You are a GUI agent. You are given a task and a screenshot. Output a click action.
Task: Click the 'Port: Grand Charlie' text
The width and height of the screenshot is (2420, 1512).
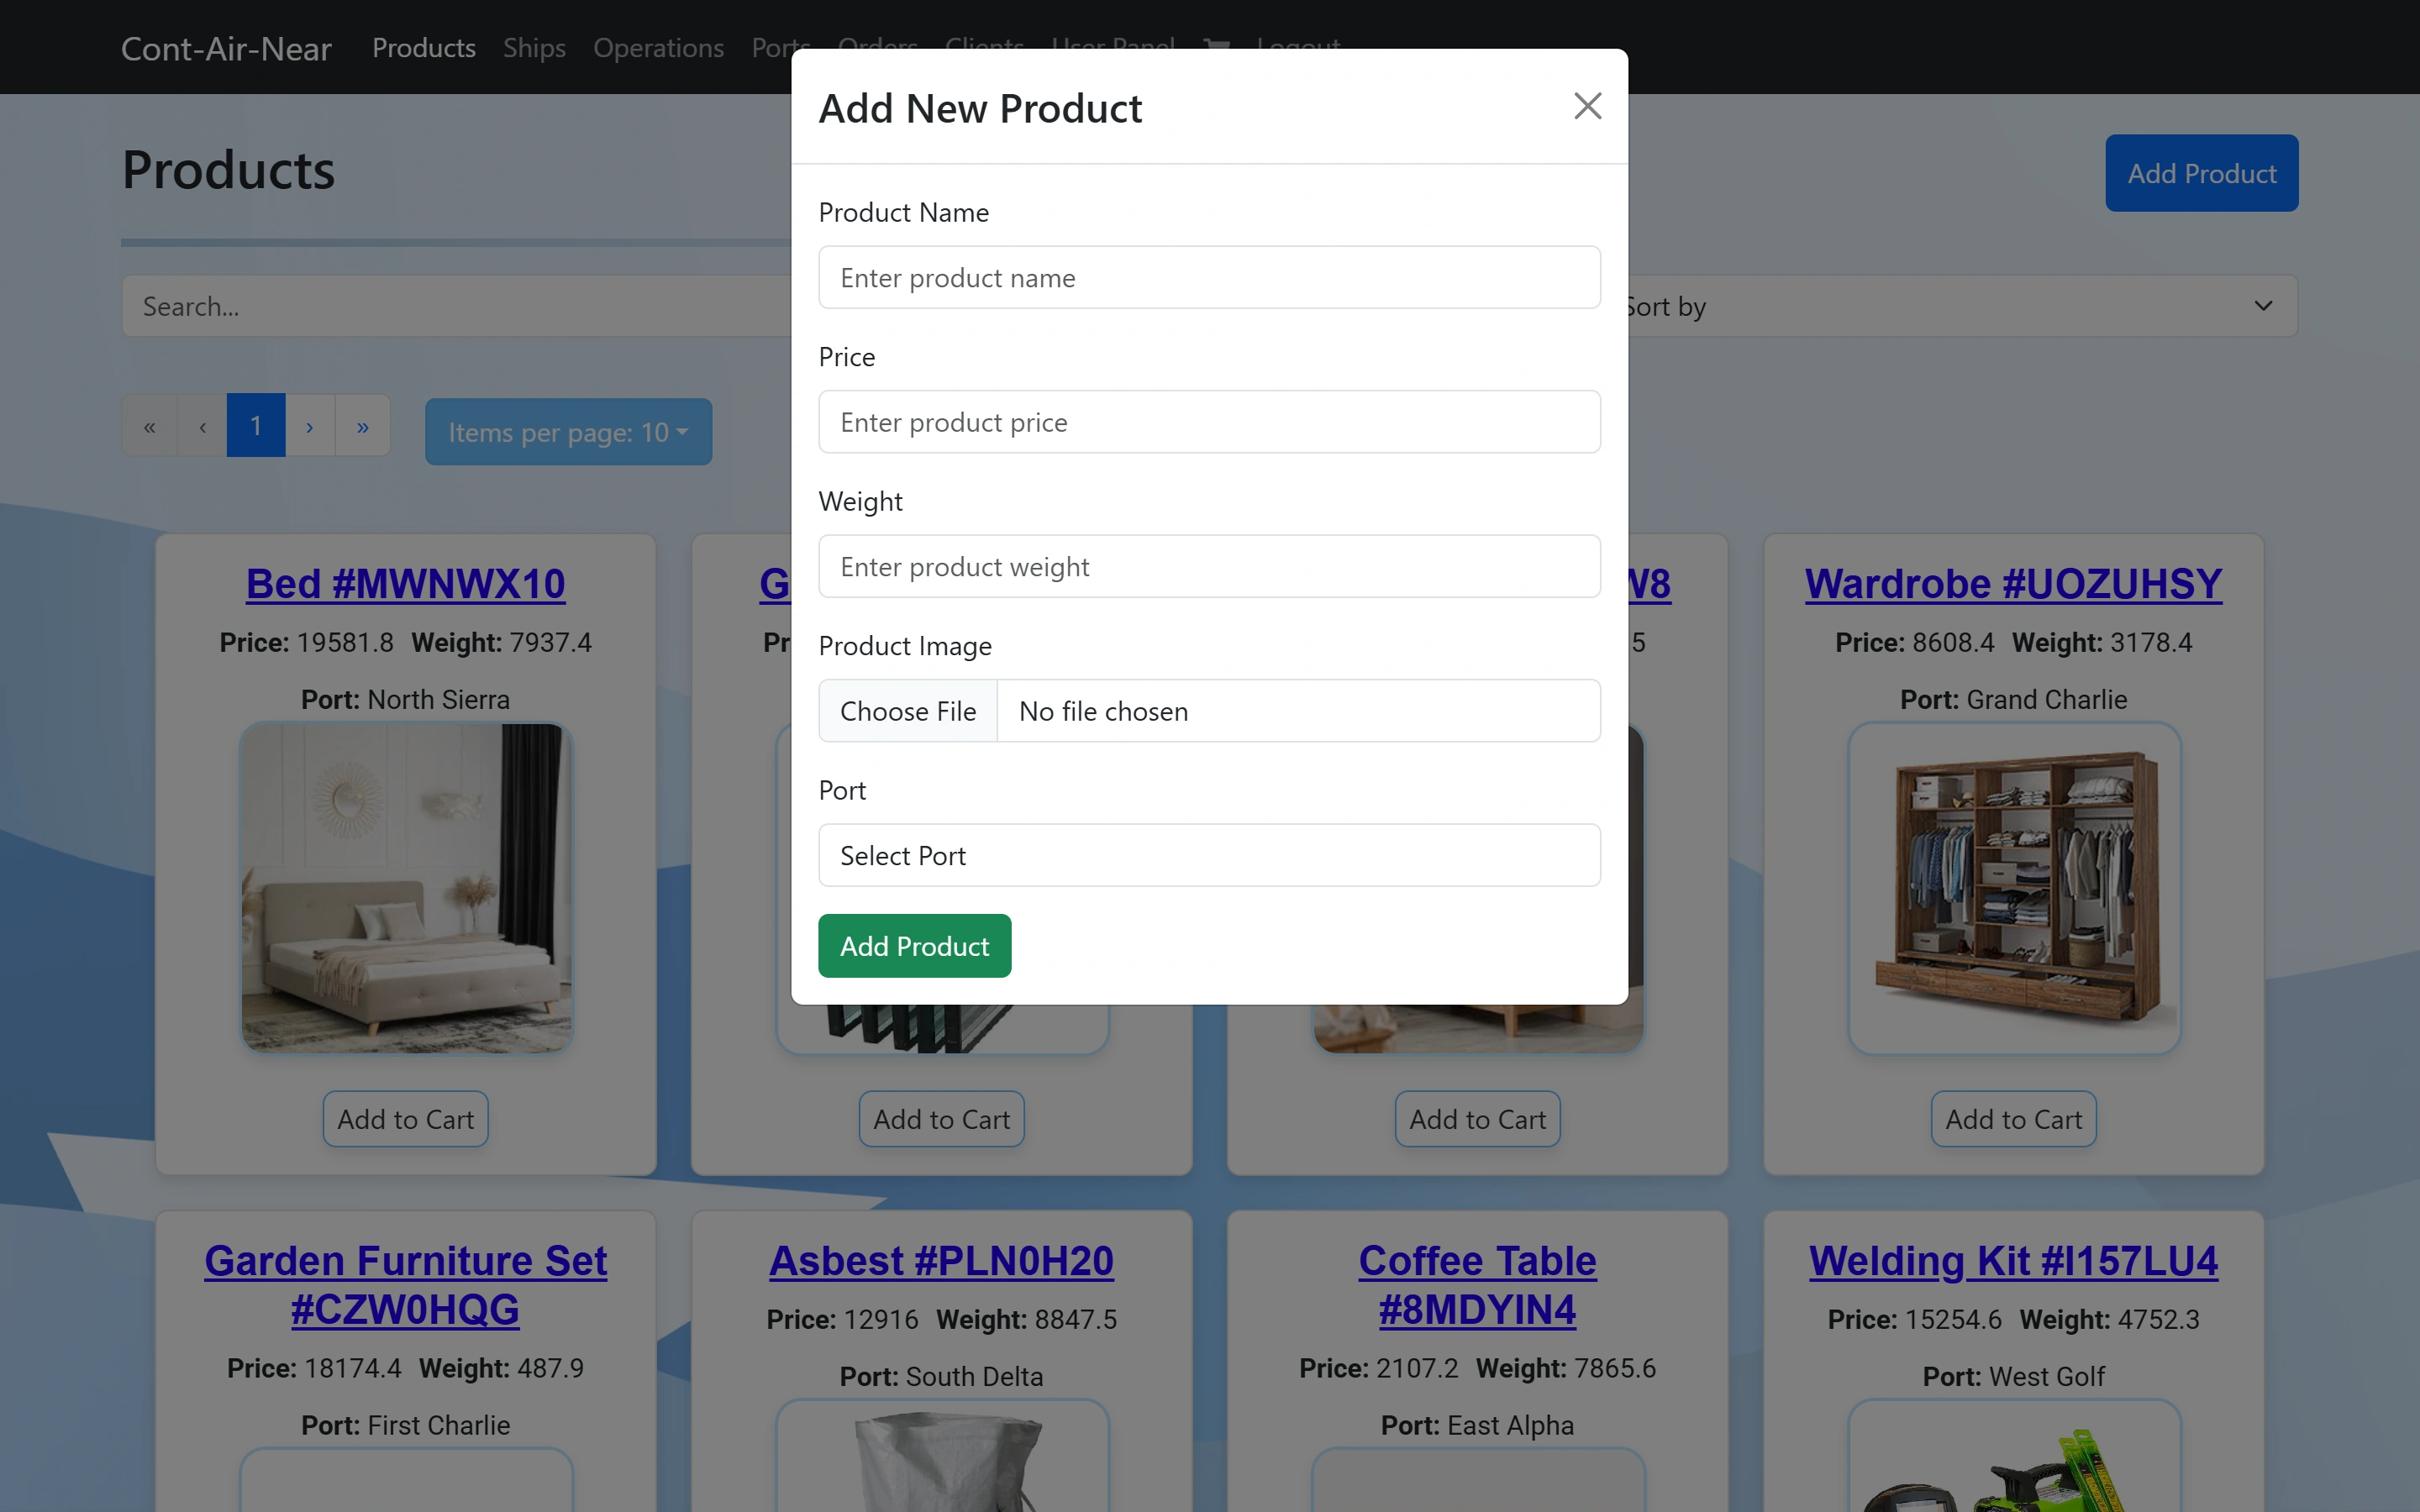pos(2013,699)
